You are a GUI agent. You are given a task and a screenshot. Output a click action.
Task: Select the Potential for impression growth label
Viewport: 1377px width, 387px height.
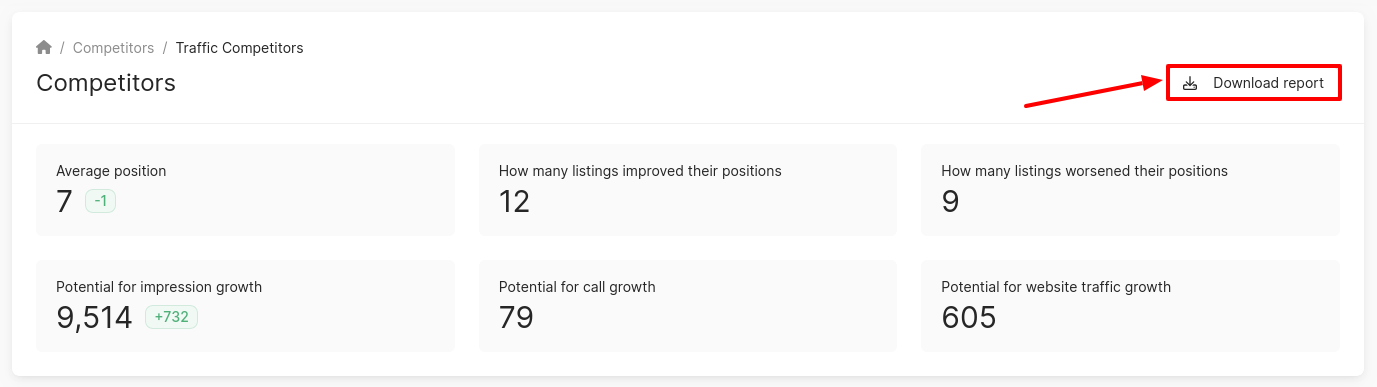point(159,287)
